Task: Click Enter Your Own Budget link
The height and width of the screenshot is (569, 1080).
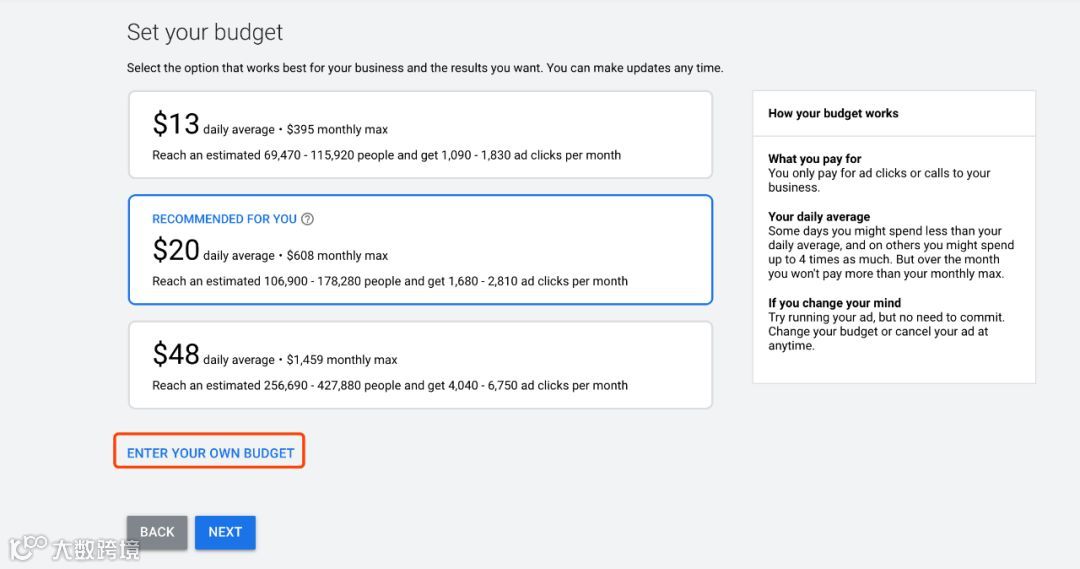Action: click(x=210, y=453)
